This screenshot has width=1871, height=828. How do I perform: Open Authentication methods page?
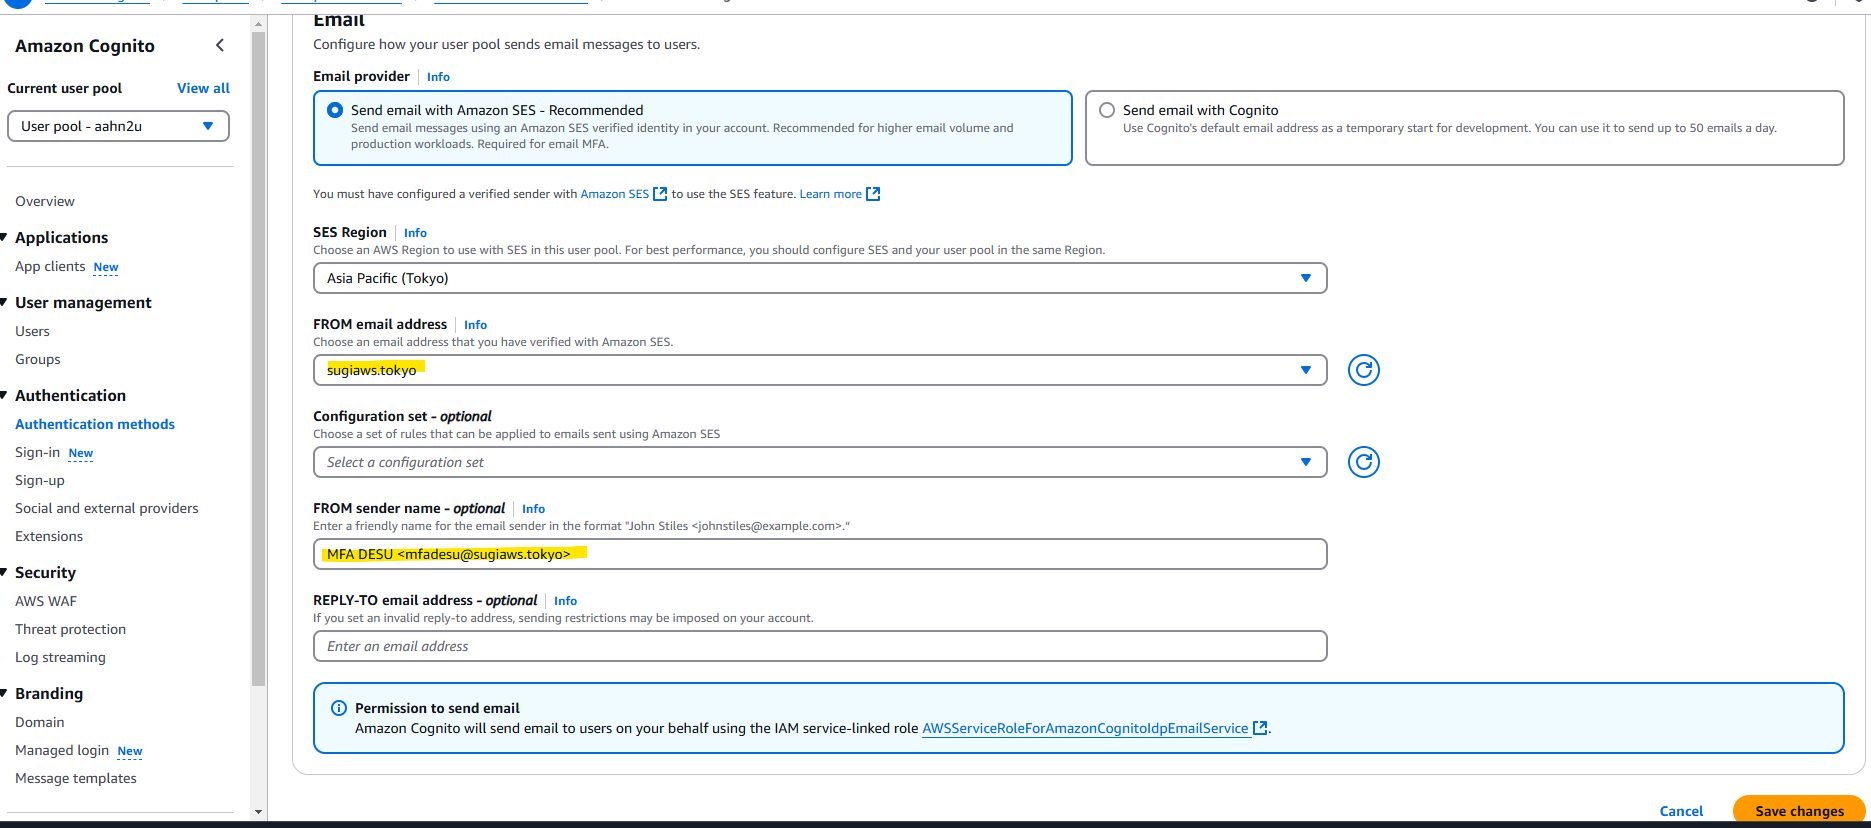pos(95,424)
